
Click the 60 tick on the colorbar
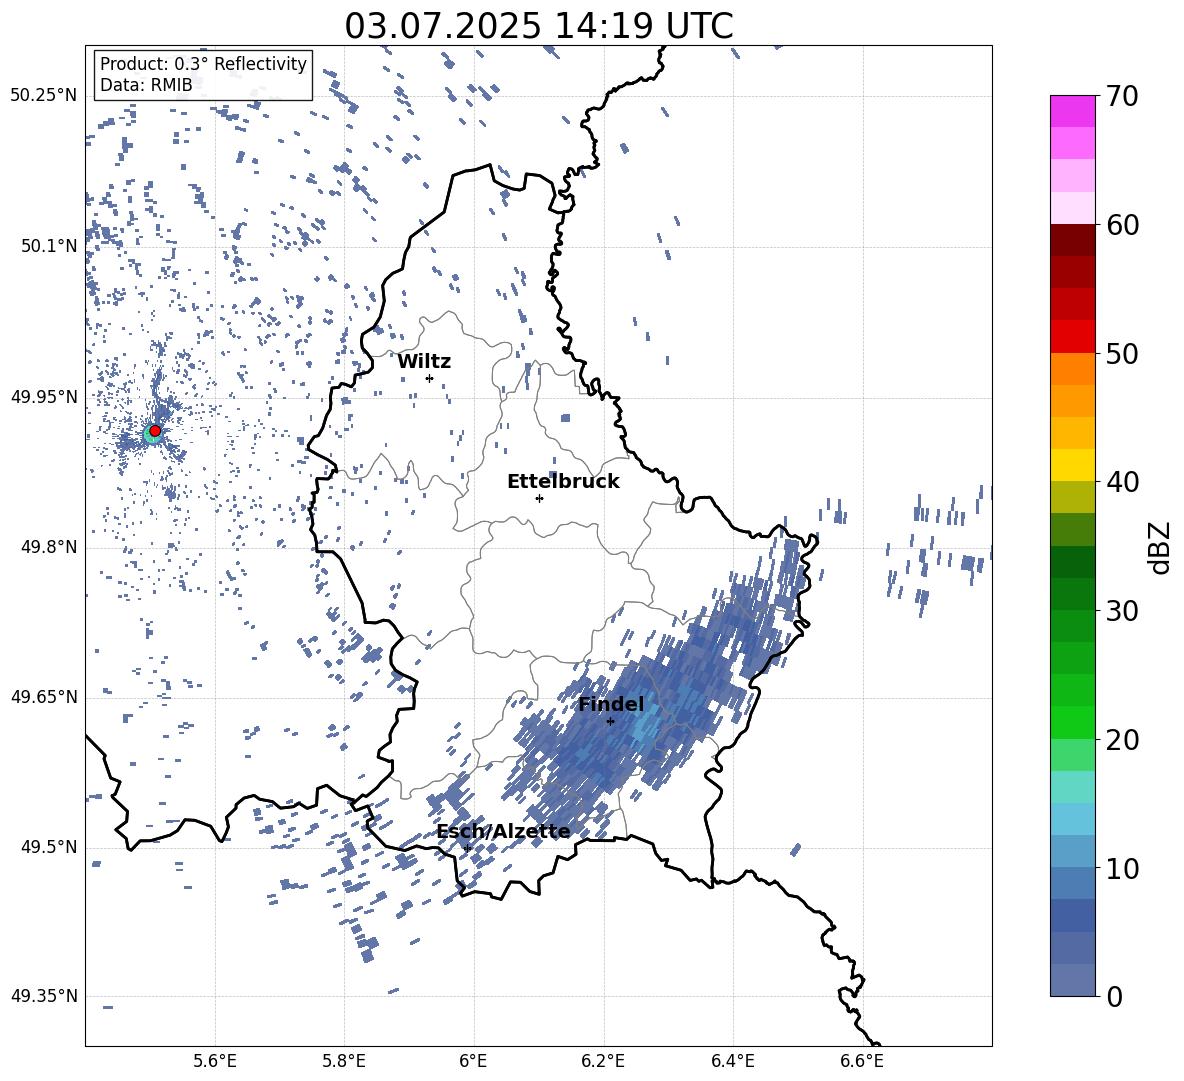(1122, 225)
